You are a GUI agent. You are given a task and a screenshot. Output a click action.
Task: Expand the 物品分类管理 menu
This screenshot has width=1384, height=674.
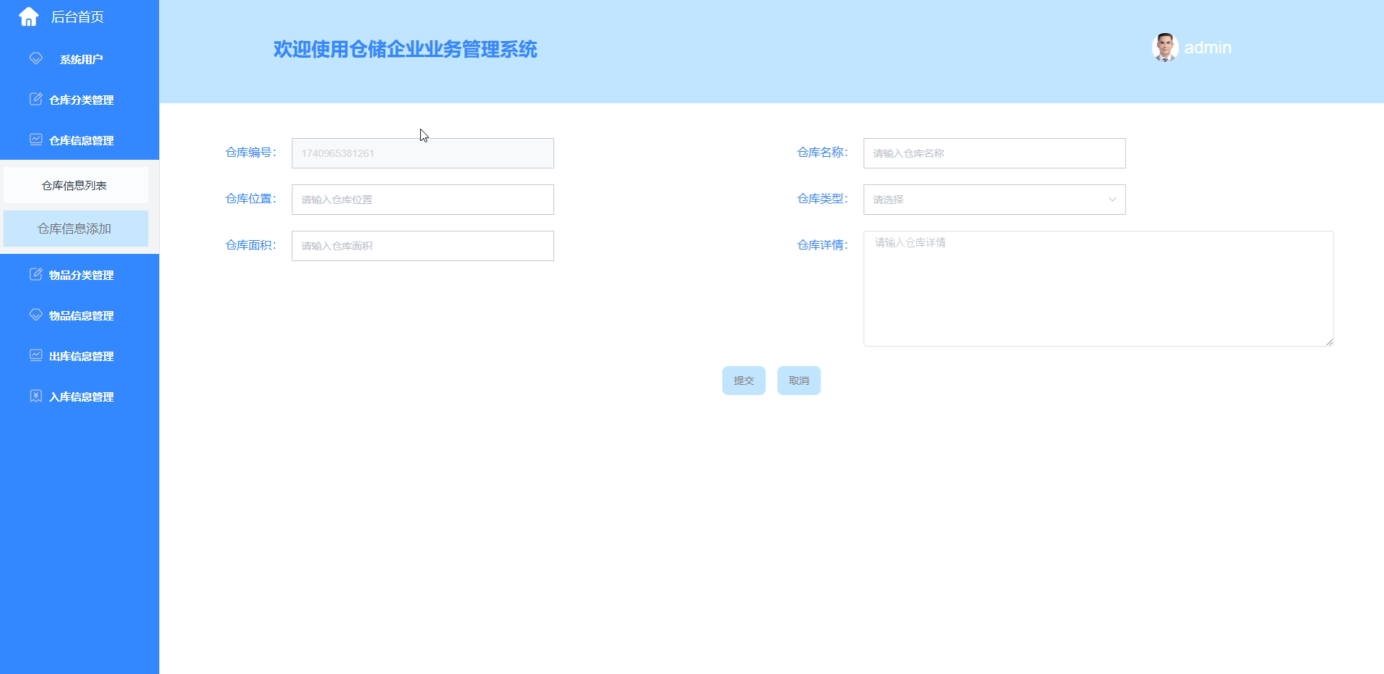tap(79, 275)
